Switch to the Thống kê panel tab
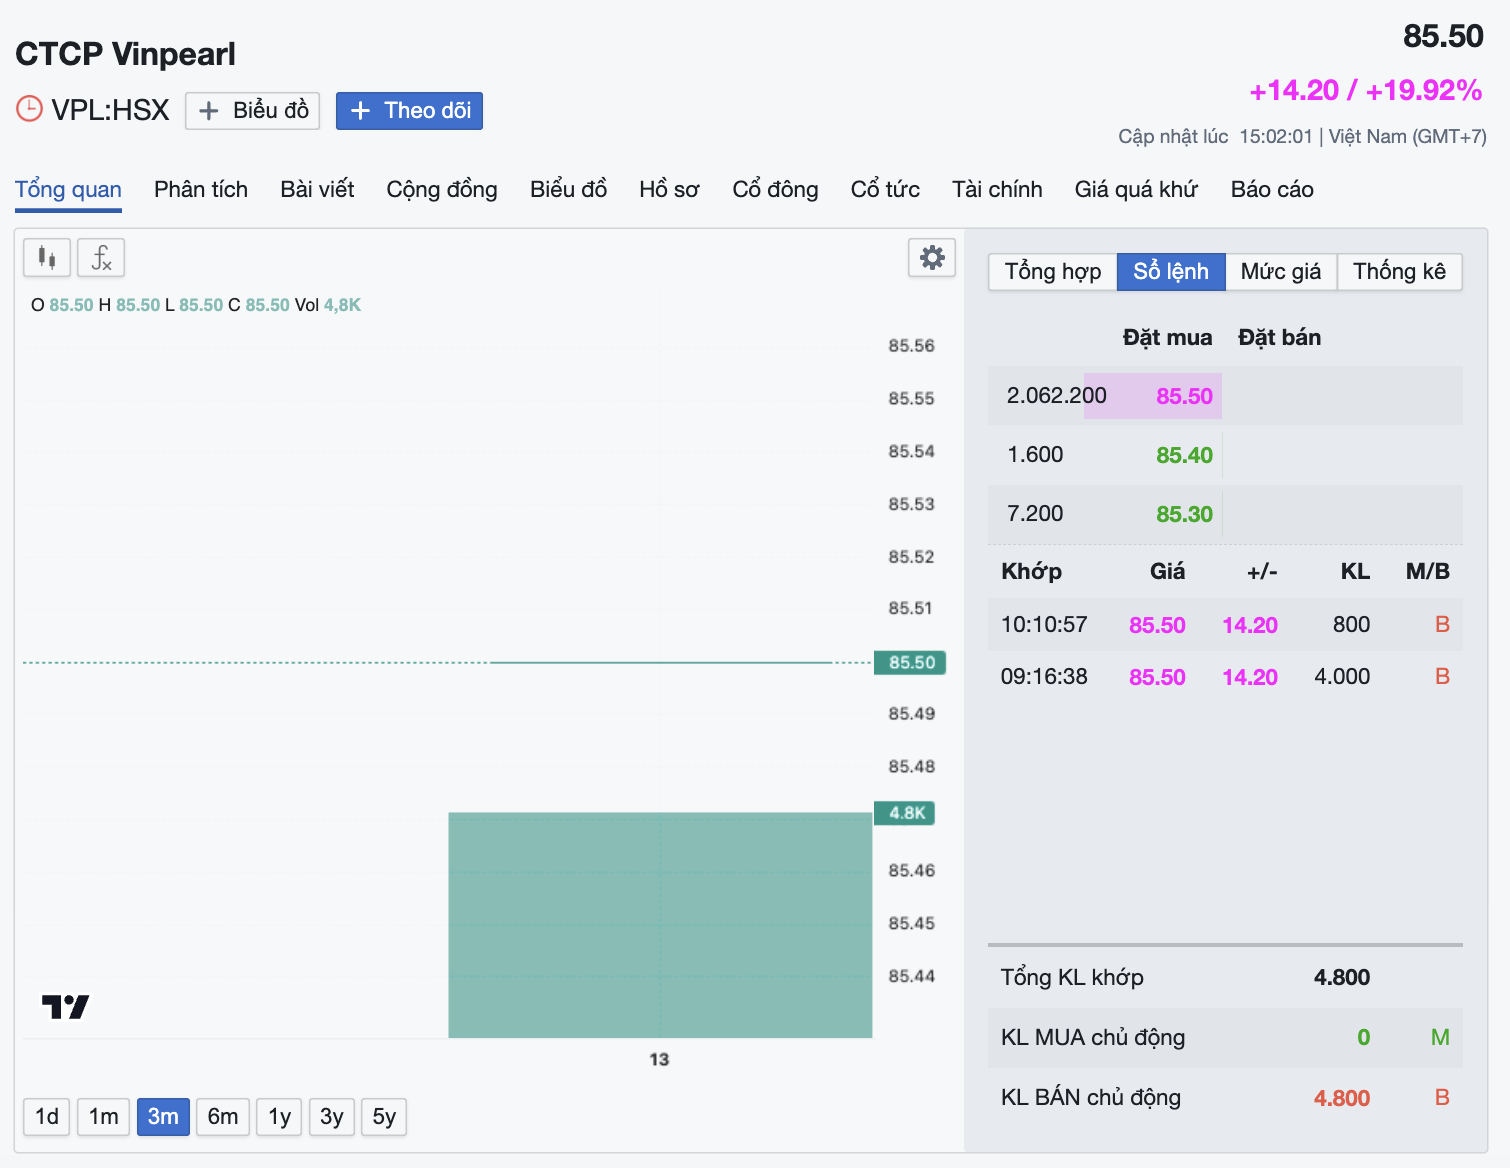Viewport: 1510px width, 1168px height. 1399,272
